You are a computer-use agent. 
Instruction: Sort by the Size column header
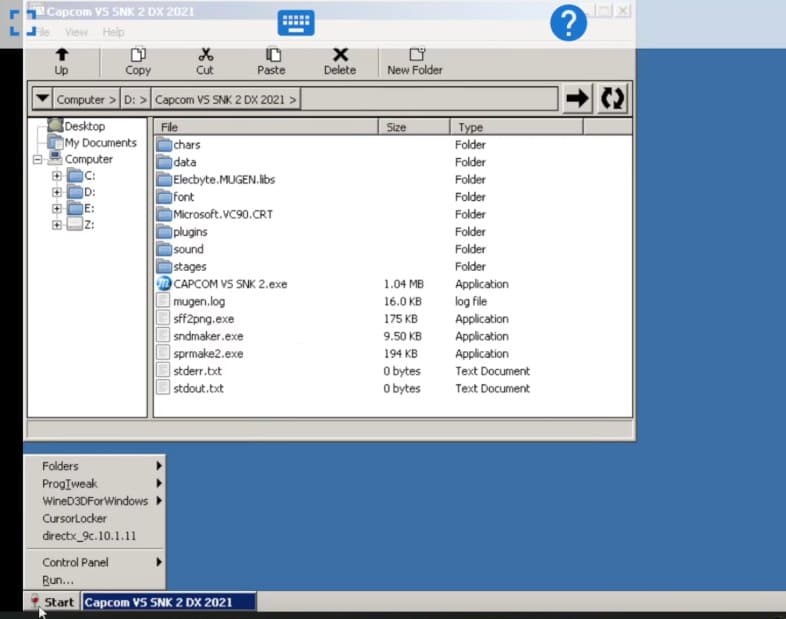click(414, 127)
